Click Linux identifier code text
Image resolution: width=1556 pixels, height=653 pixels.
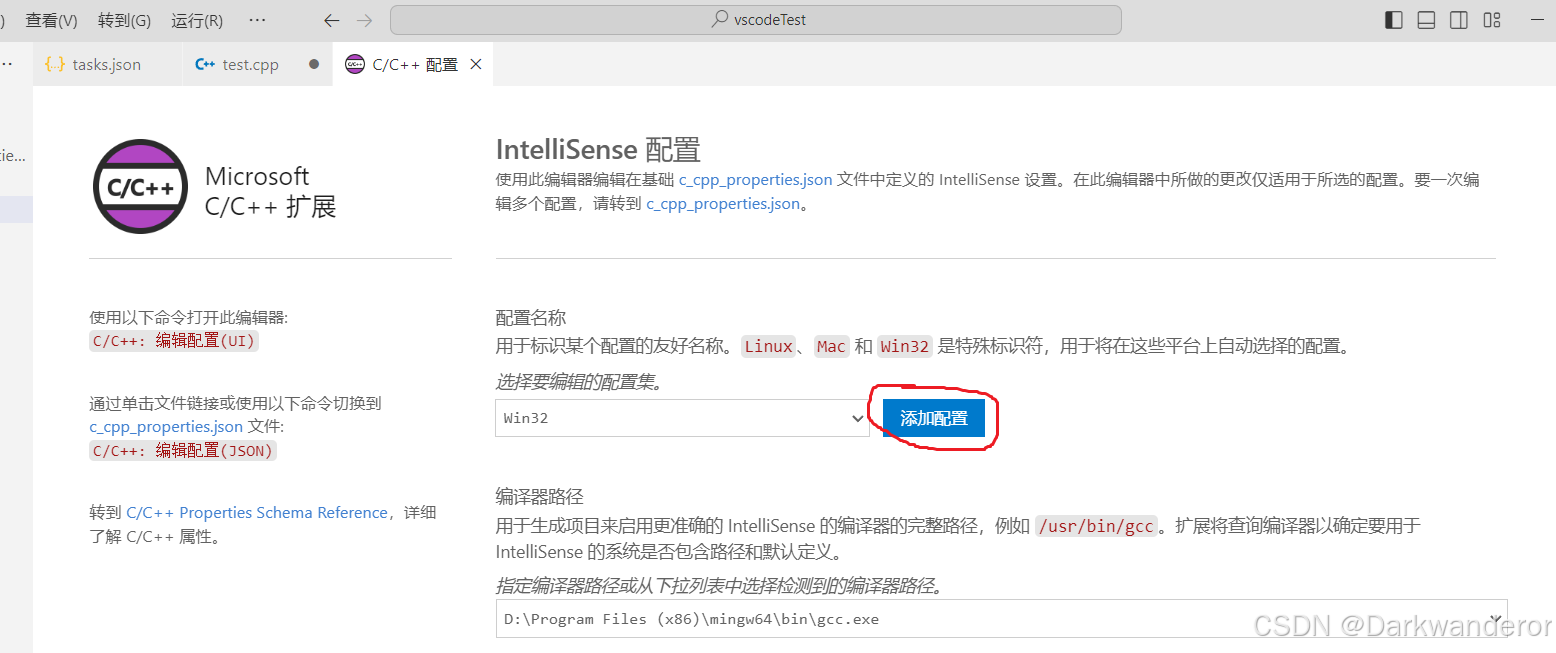768,347
